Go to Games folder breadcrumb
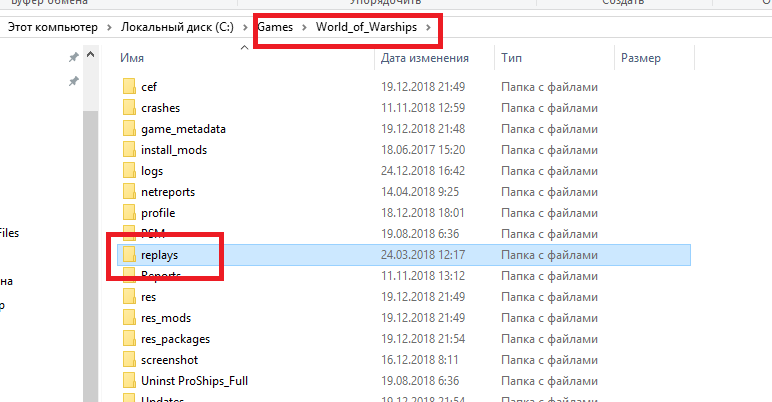The image size is (772, 402). click(x=275, y=27)
